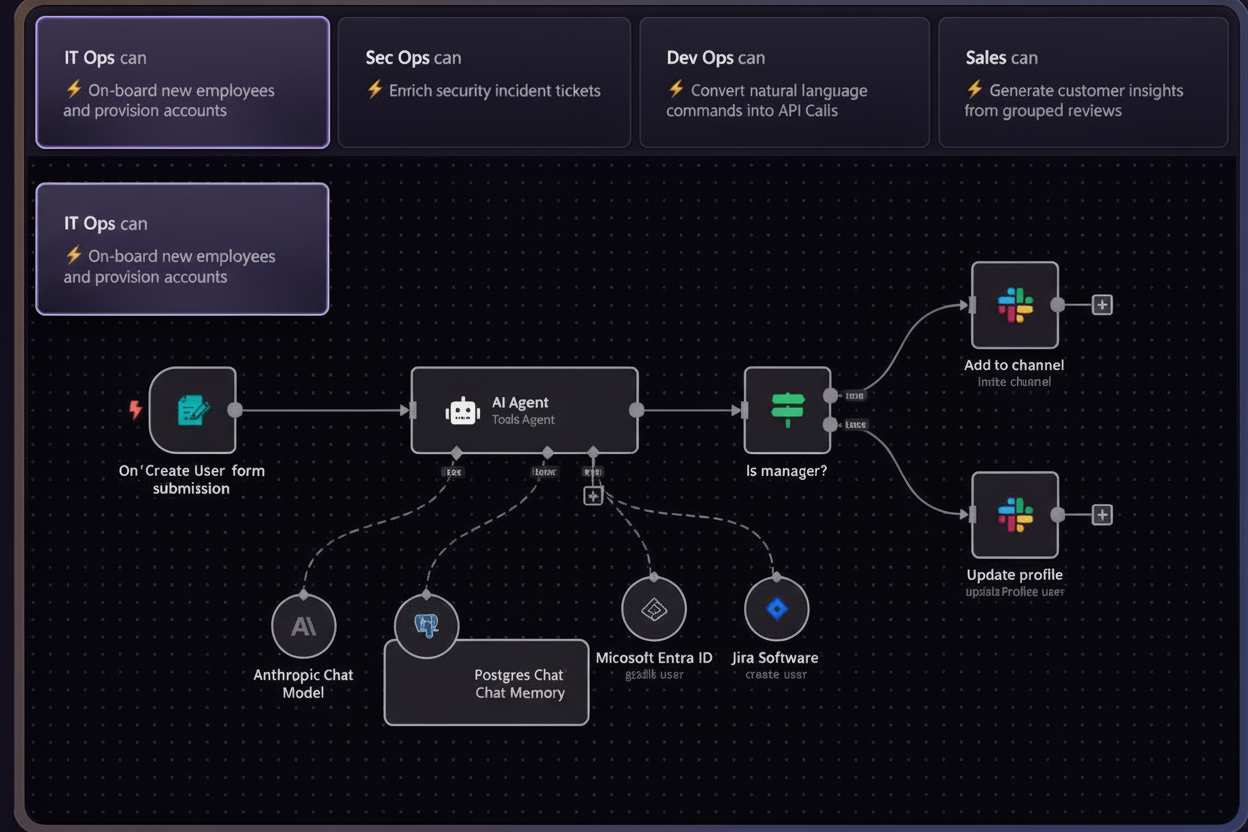Switch to the Dev Ops tab
Screen dimensions: 1248x832
pos(784,82)
